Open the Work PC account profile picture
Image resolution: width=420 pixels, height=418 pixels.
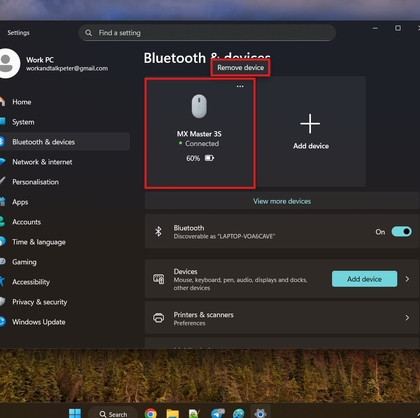point(7,63)
